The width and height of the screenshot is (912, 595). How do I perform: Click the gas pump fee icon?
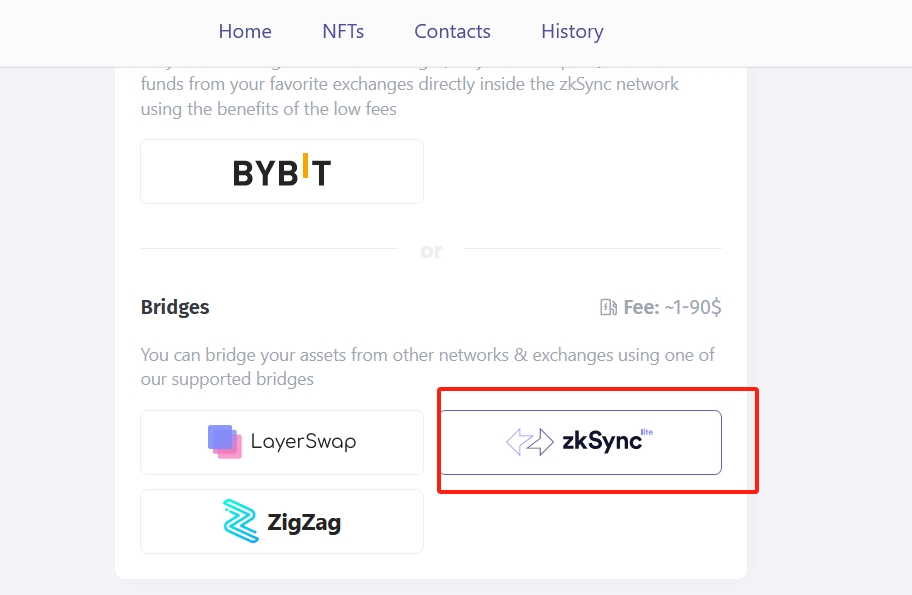(608, 307)
